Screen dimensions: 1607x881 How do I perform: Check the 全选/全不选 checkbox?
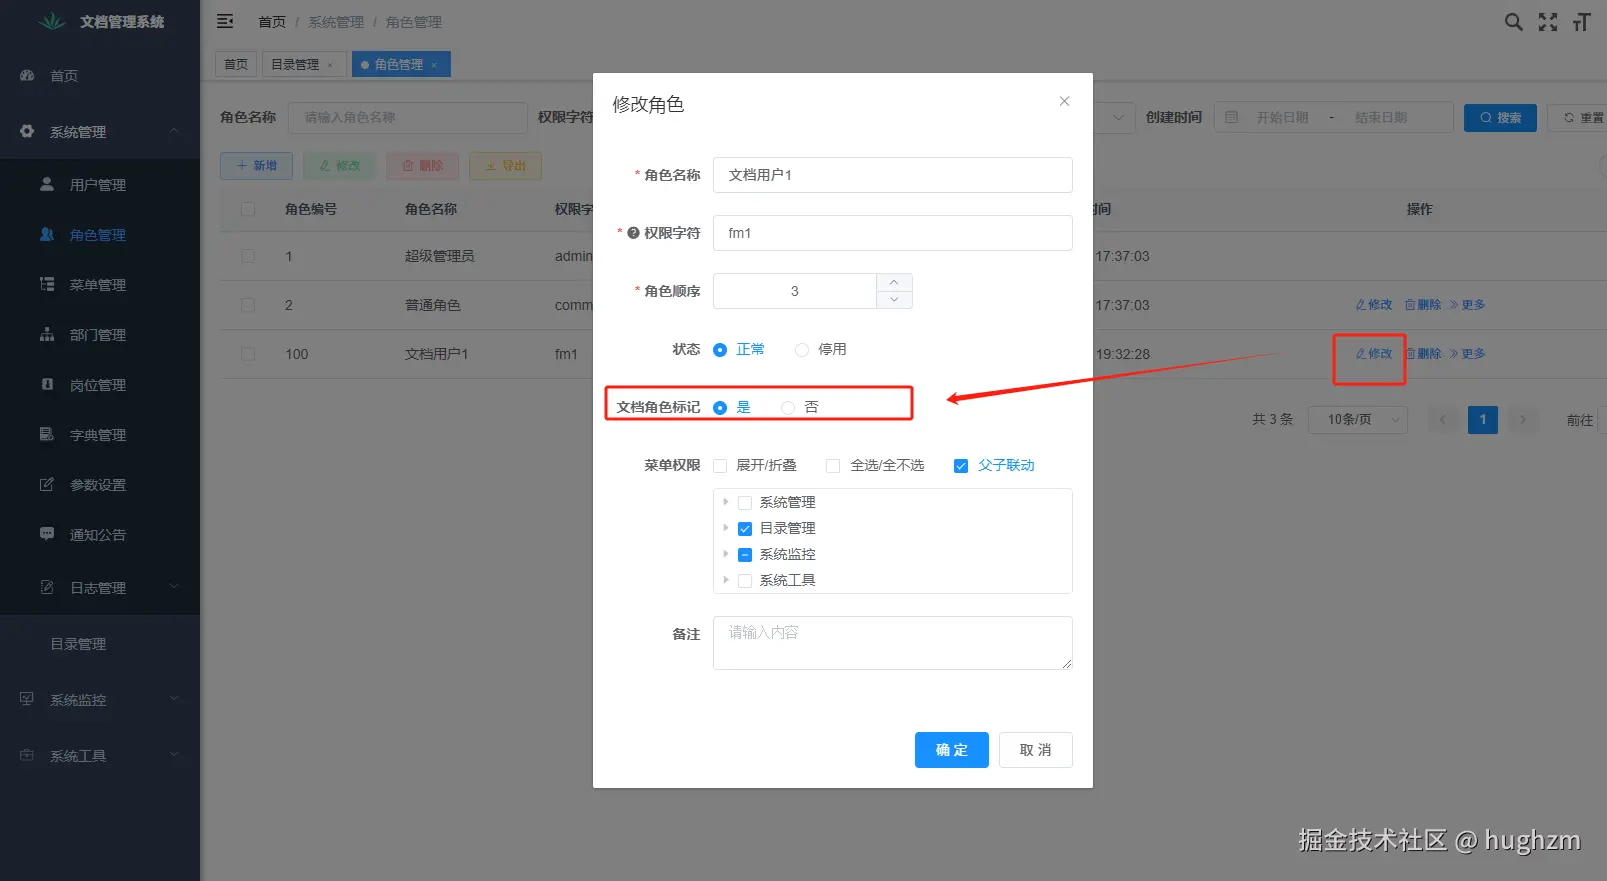833,466
